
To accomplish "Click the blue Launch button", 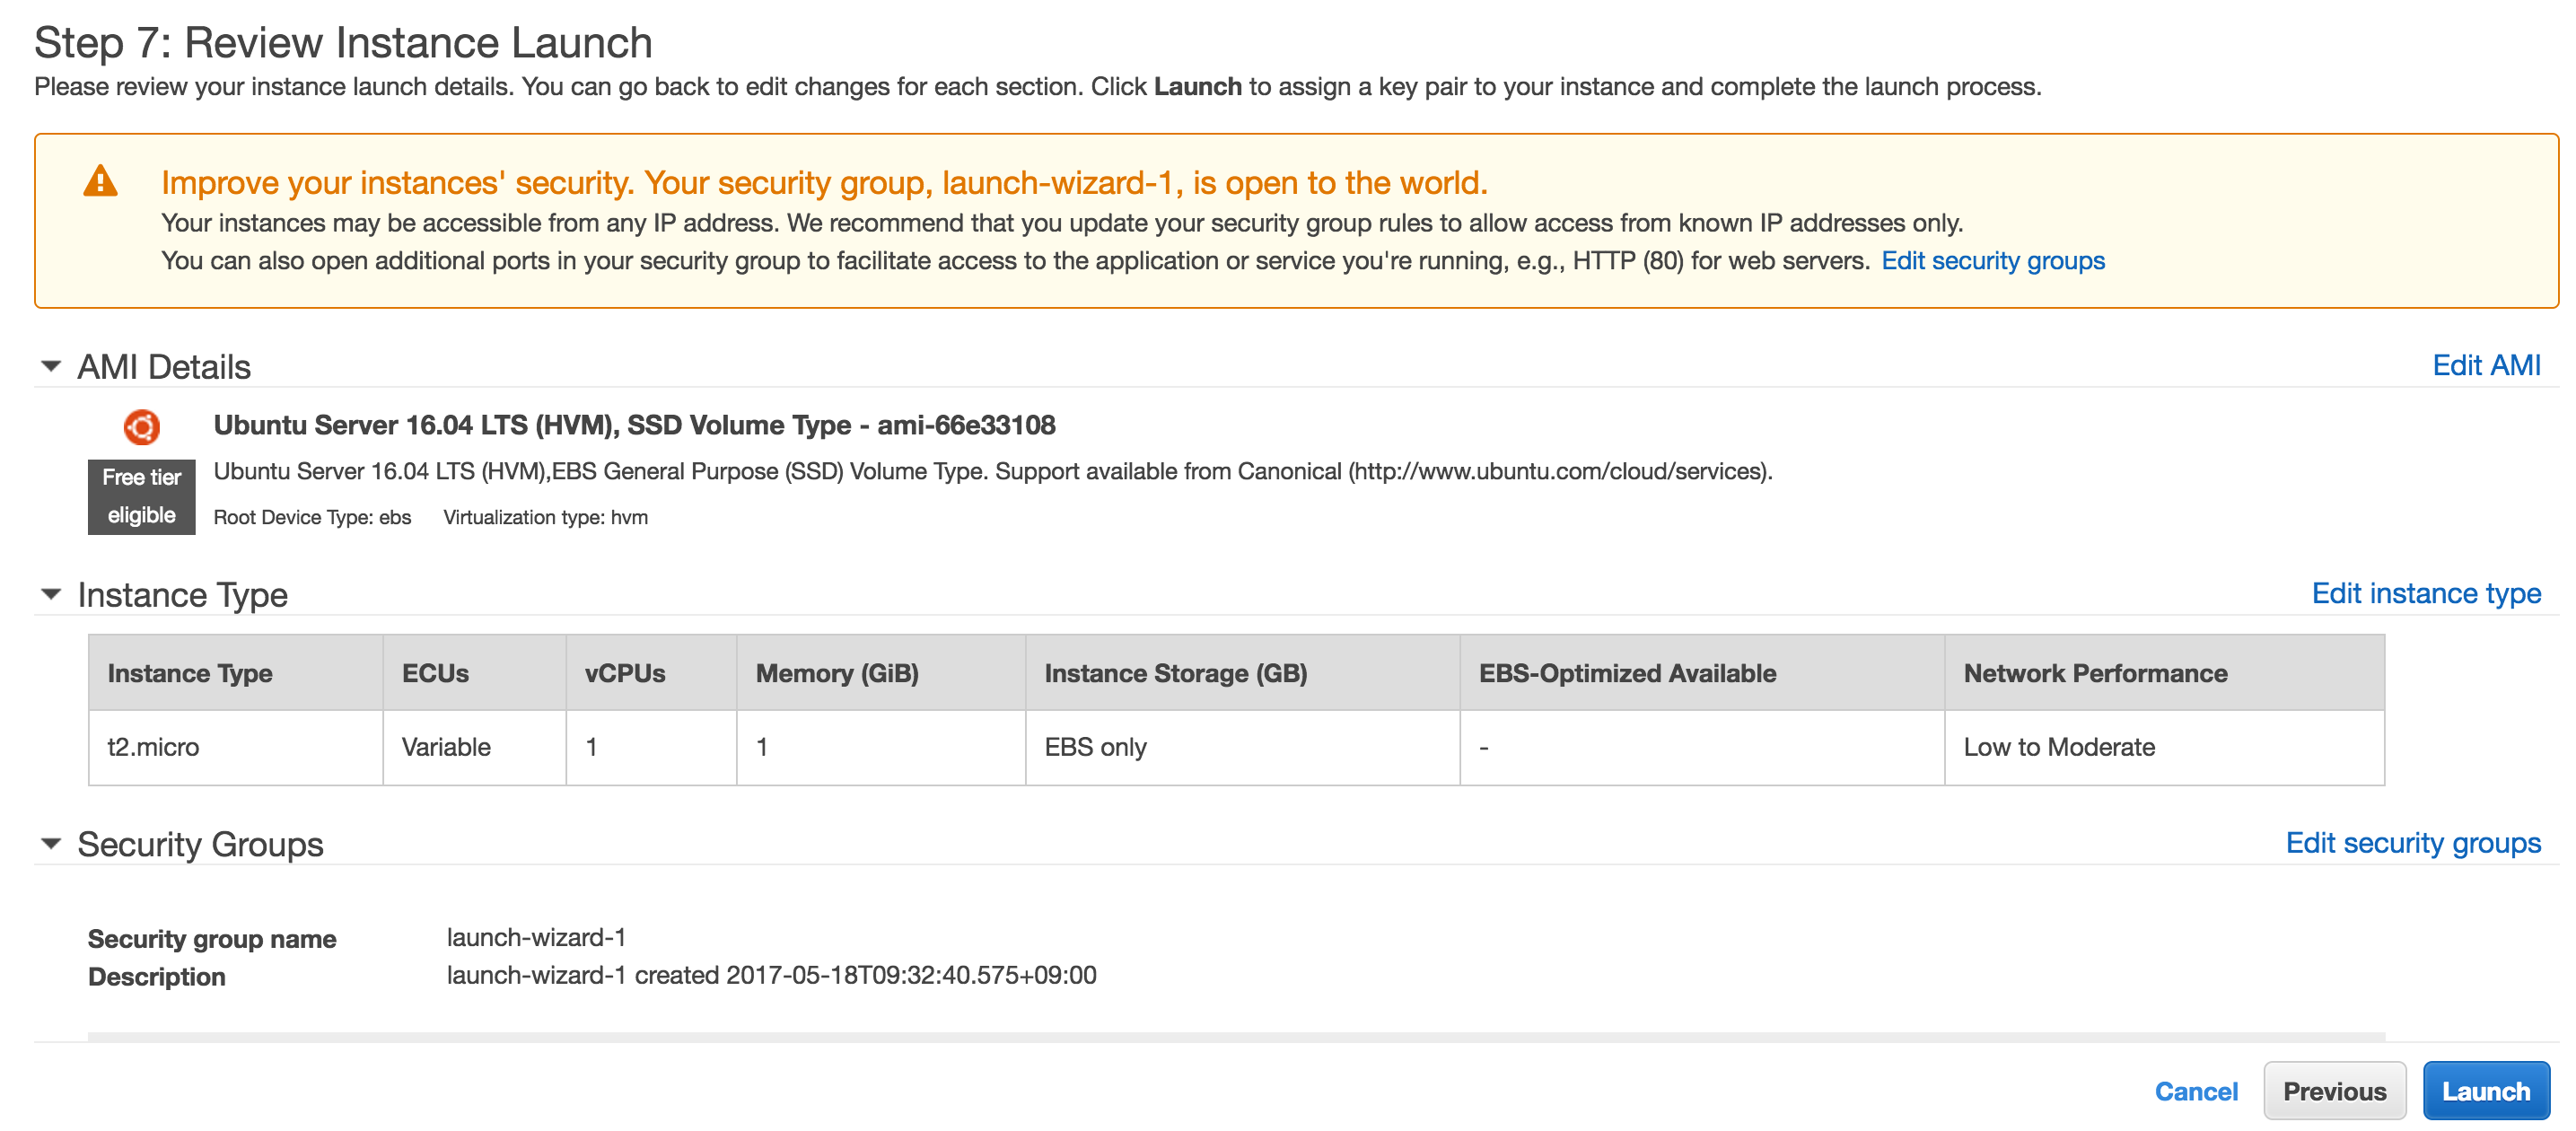I will [2486, 1091].
